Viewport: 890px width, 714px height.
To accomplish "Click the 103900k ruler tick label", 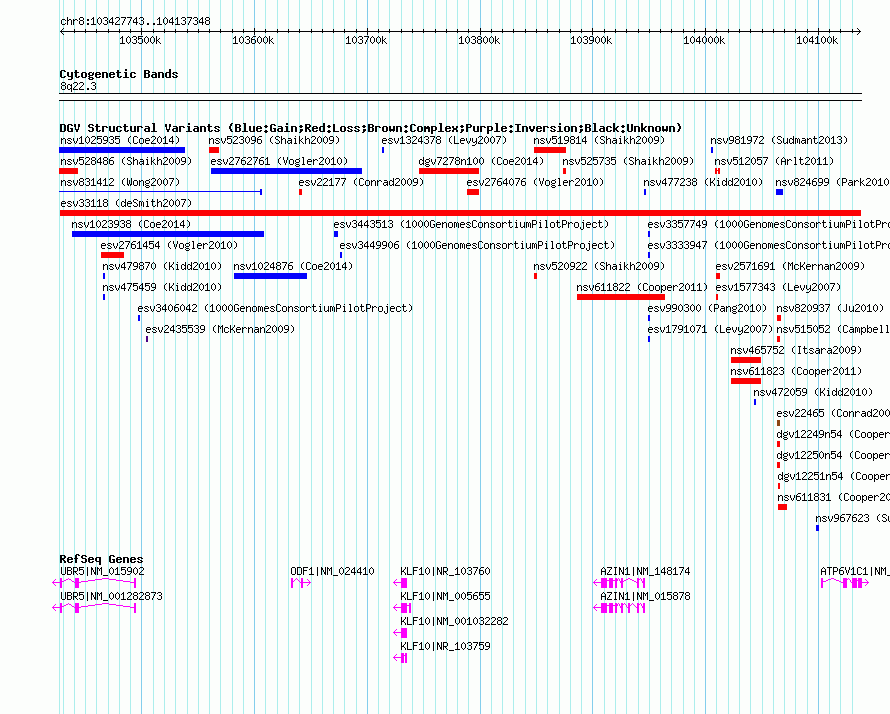I will [591, 40].
